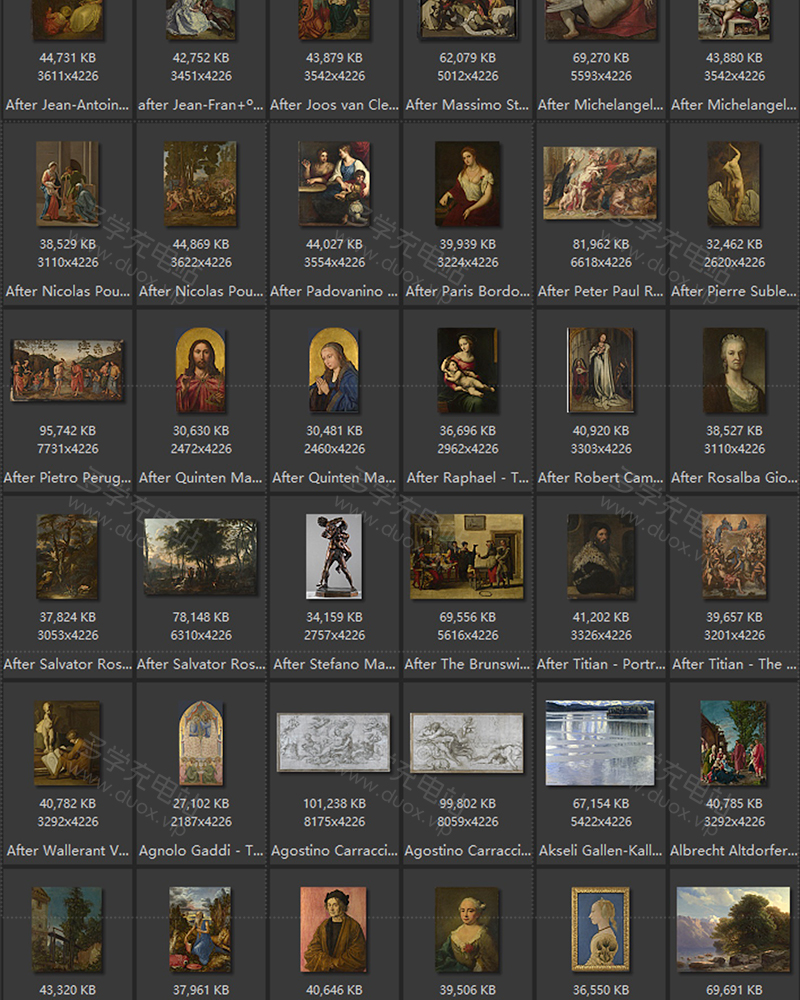Click the After Jean-Antoin file name label
This screenshot has width=800, height=1000.
click(x=67, y=104)
